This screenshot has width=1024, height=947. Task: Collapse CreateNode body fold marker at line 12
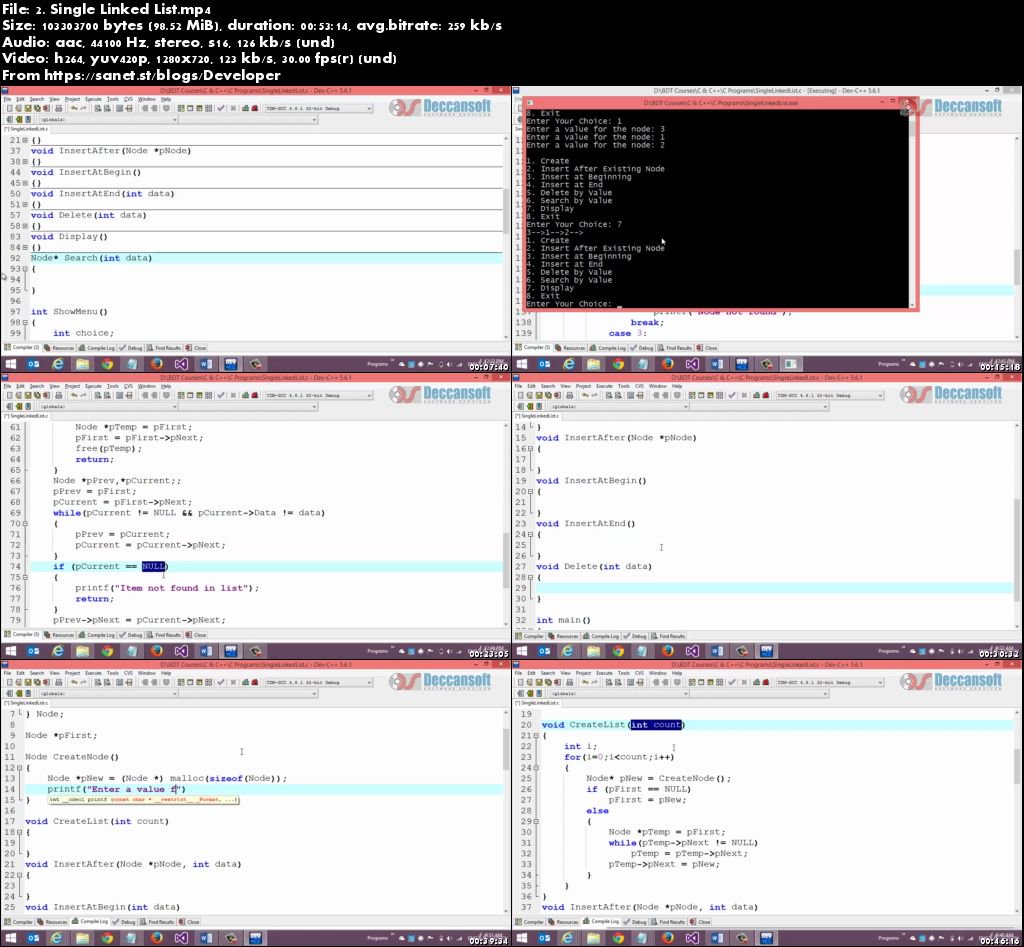click(x=20, y=767)
